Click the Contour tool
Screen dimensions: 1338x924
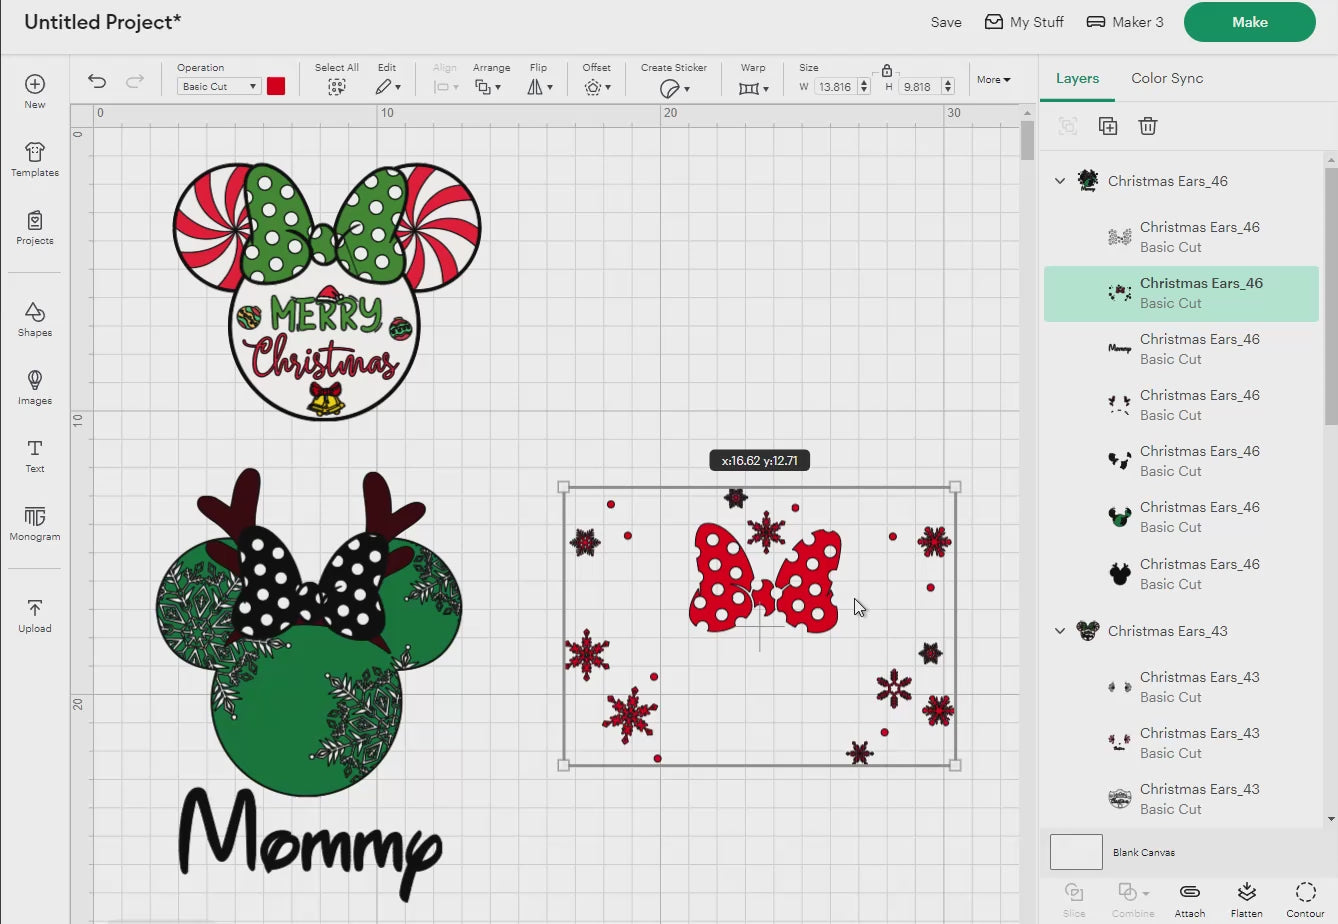pos(1305,898)
